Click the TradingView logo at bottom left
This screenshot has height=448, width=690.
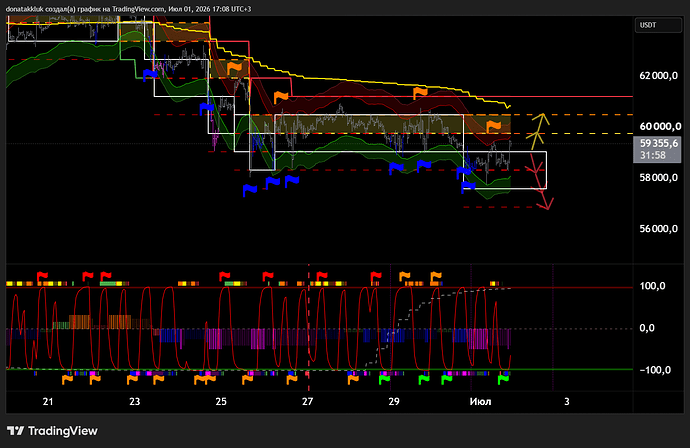tap(52, 431)
